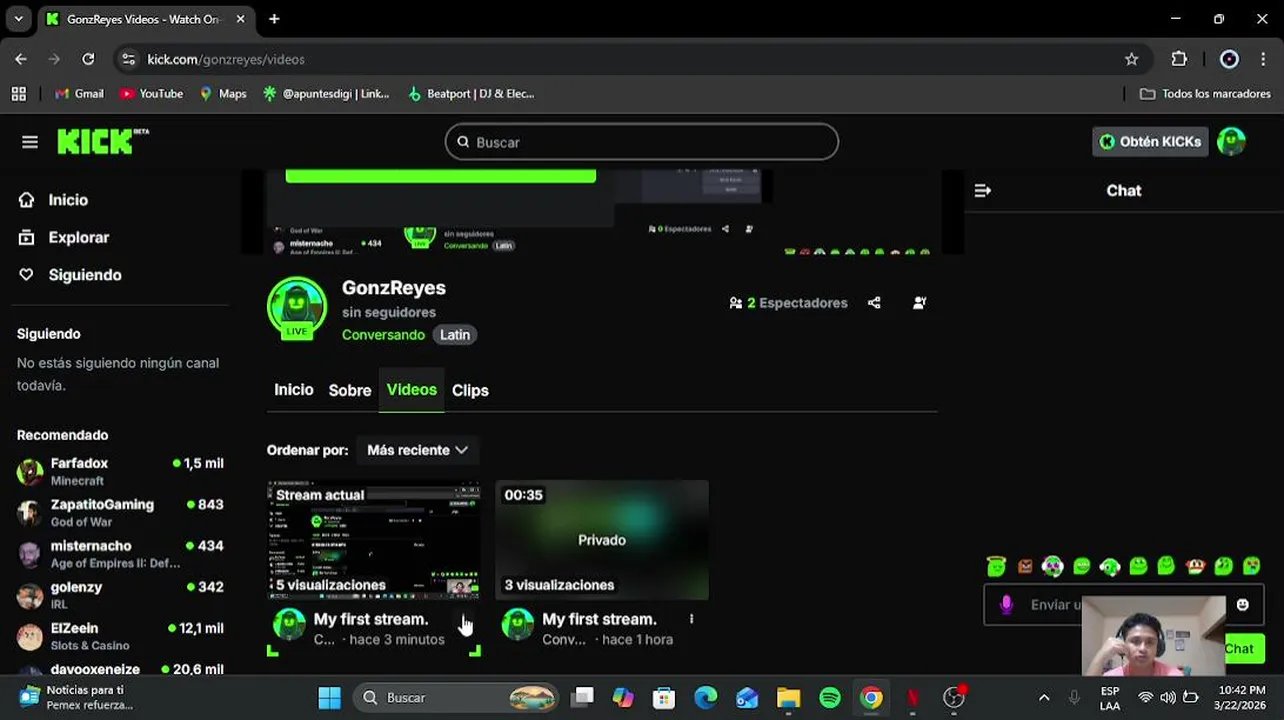The height and width of the screenshot is (720, 1284).
Task: Show hidden system tray icons
Action: coord(1044,697)
